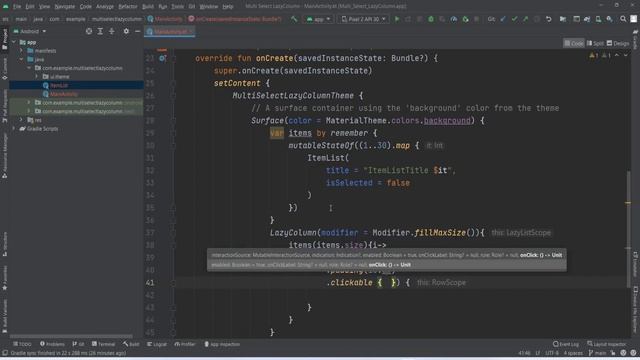Open the Build menu
640x360 pixels.
(148, 7)
